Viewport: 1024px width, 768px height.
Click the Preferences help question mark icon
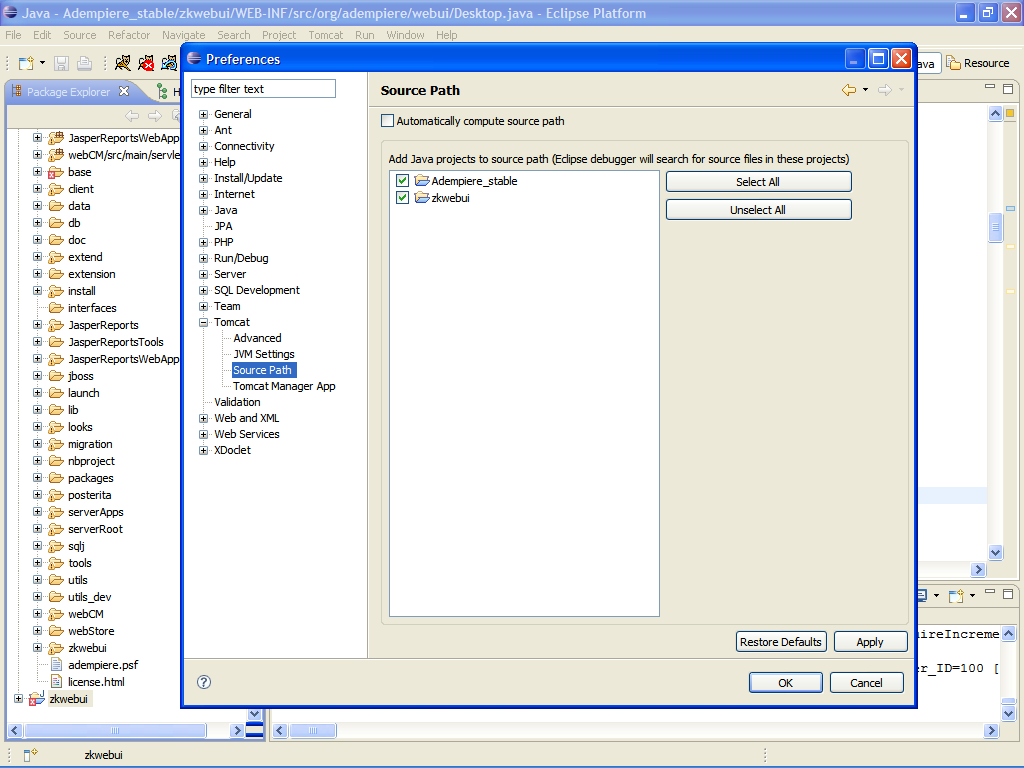pyautogui.click(x=204, y=682)
